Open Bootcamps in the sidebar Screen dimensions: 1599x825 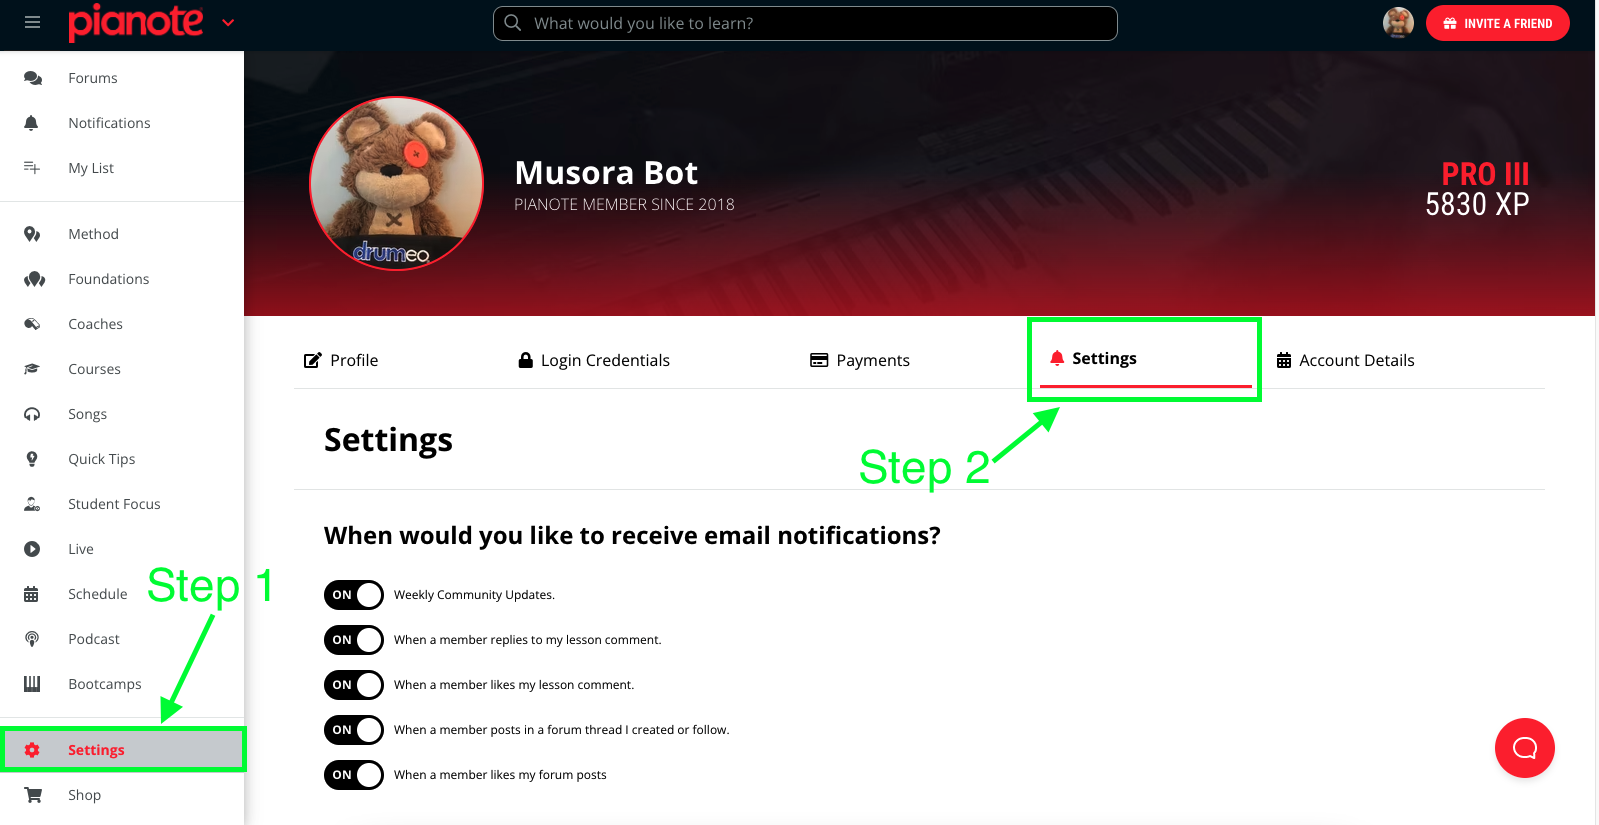pyautogui.click(x=104, y=684)
